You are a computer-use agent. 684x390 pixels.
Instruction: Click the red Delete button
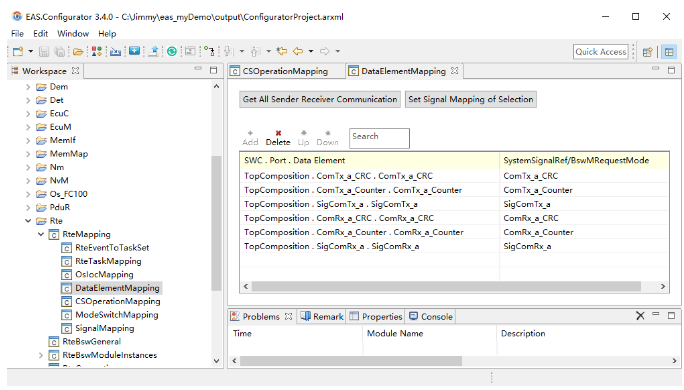click(278, 138)
